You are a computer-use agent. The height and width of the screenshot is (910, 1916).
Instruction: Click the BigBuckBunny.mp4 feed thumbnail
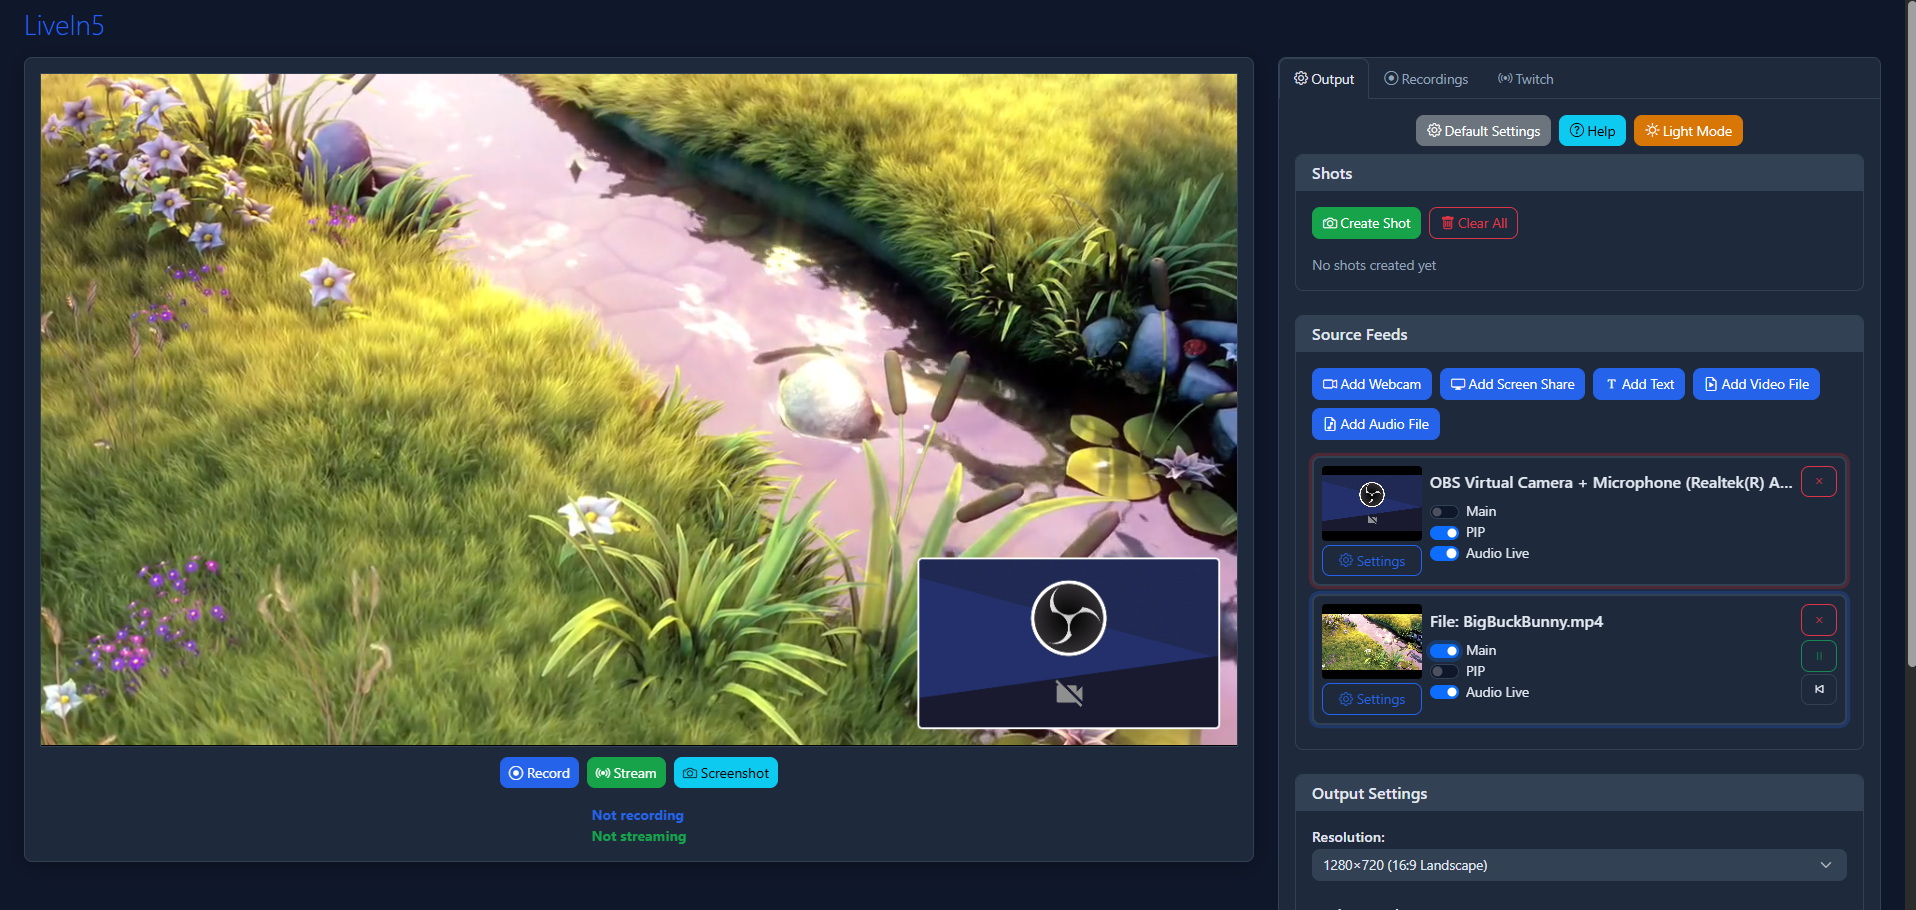click(1372, 641)
